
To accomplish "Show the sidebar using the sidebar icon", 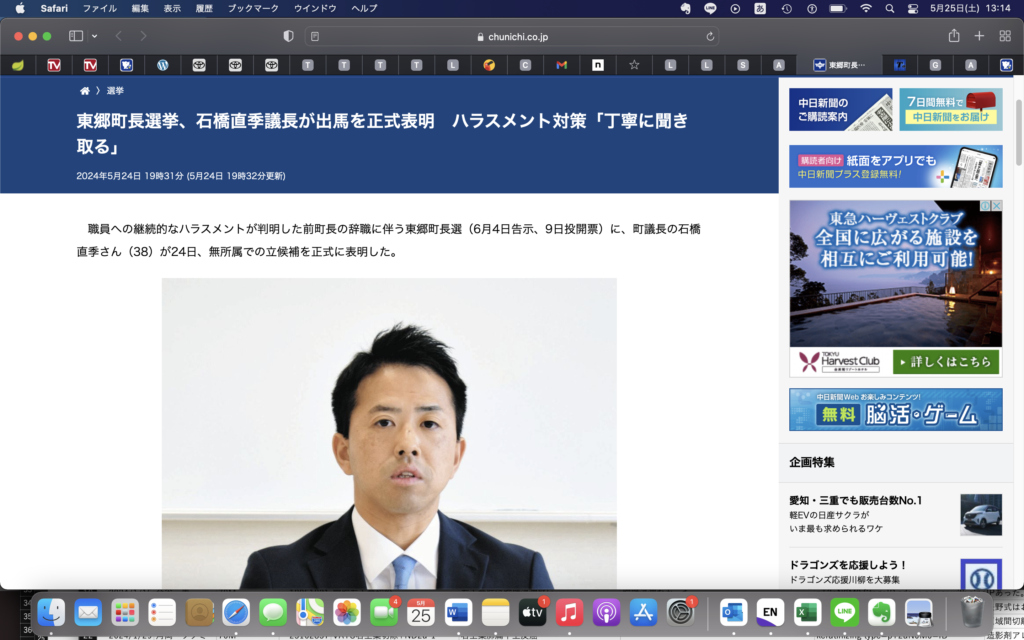I will (74, 36).
